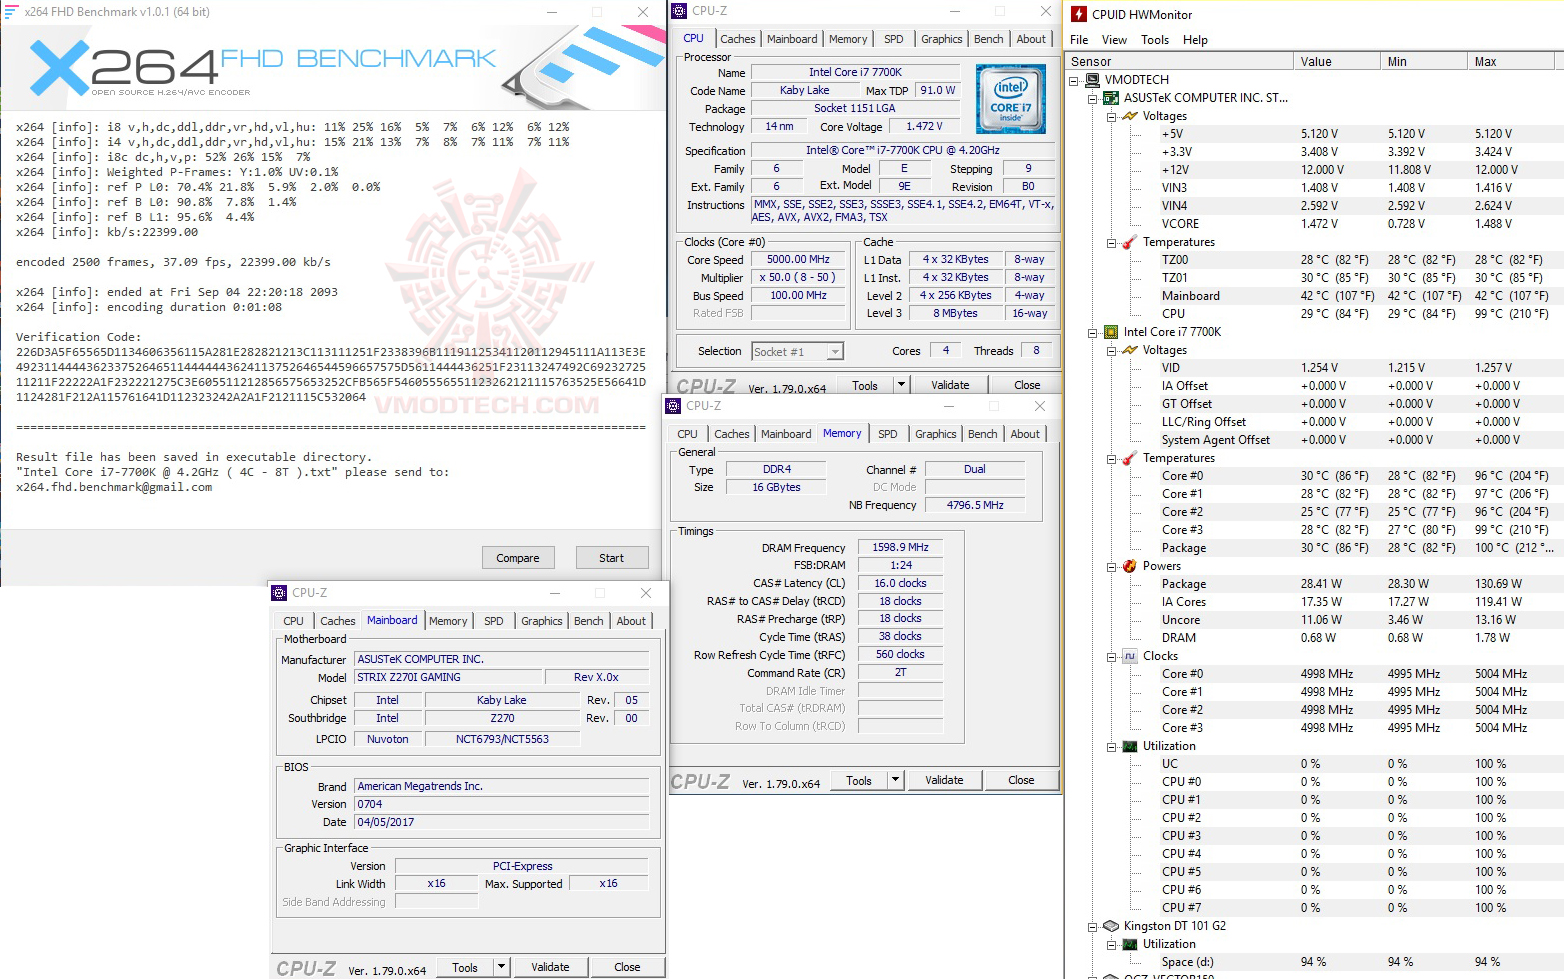The height and width of the screenshot is (979, 1564).
Task: Click the Temperatures thermometer icon under Intel Core i7
Action: click(1129, 458)
